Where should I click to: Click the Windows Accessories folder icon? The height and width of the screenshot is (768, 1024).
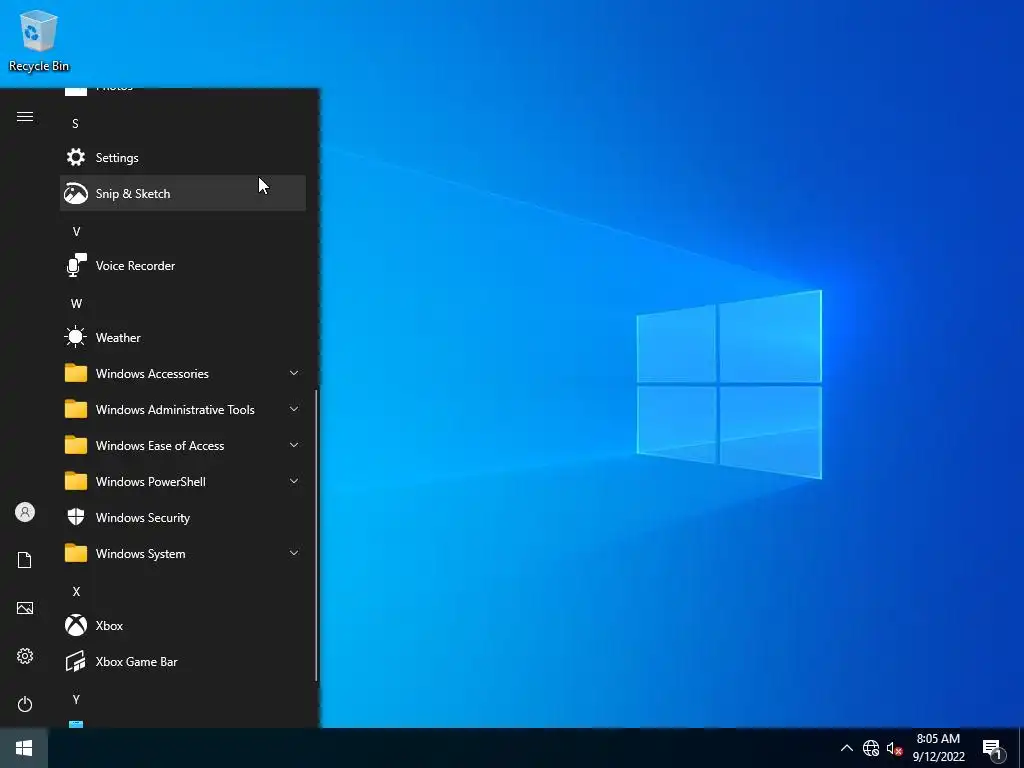click(x=76, y=373)
